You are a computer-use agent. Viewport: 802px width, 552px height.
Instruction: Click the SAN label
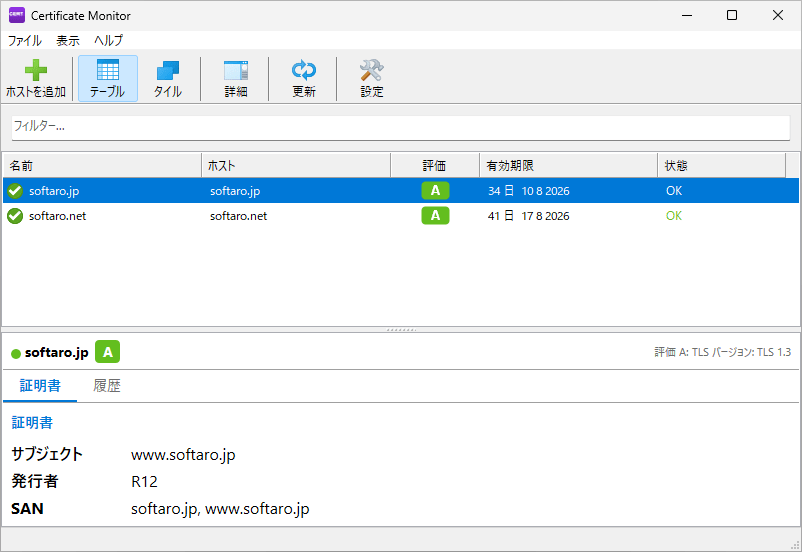click(x=27, y=509)
